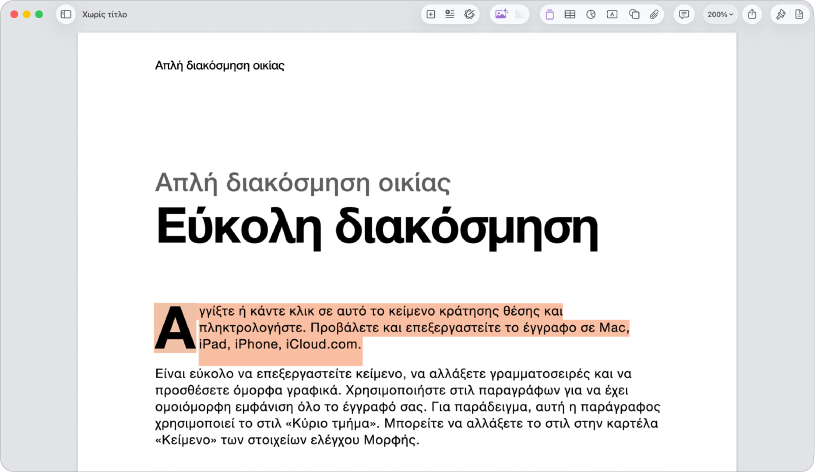817x473 pixels.
Task: Insert a shape from the toolbar
Action: pos(634,15)
